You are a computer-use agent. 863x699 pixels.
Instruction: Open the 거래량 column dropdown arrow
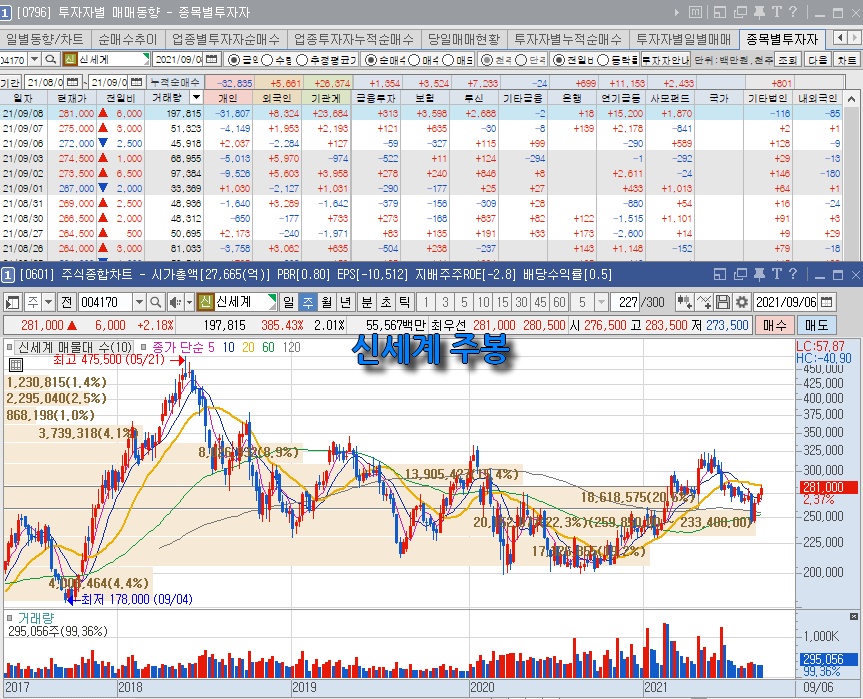click(196, 98)
